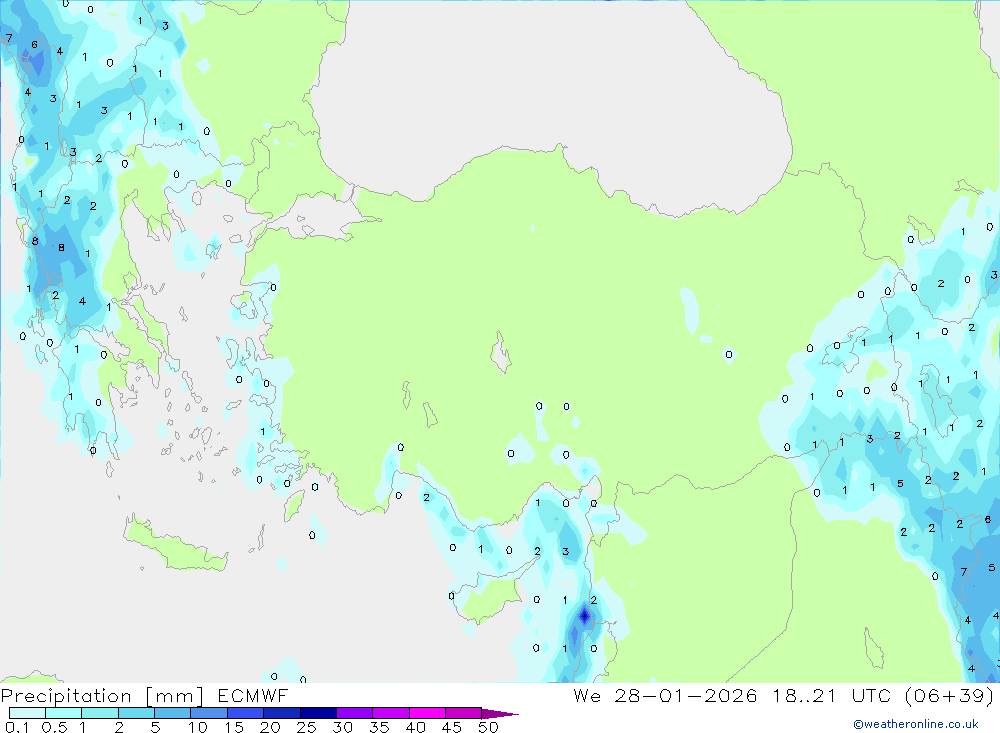Viewport: 1000px width, 733px height.
Task: Click the "40" legend scale label
Action: pyautogui.click(x=415, y=727)
